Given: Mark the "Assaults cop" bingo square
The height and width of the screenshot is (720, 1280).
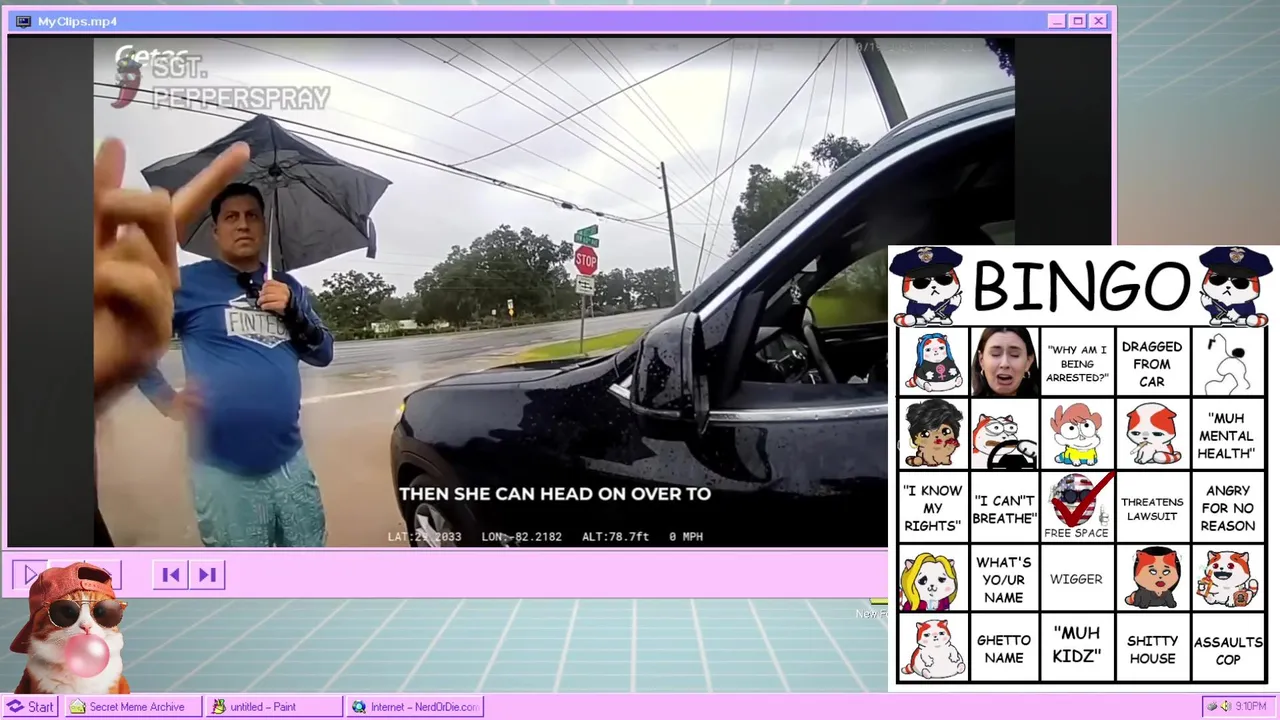Looking at the screenshot, I should tap(1227, 648).
